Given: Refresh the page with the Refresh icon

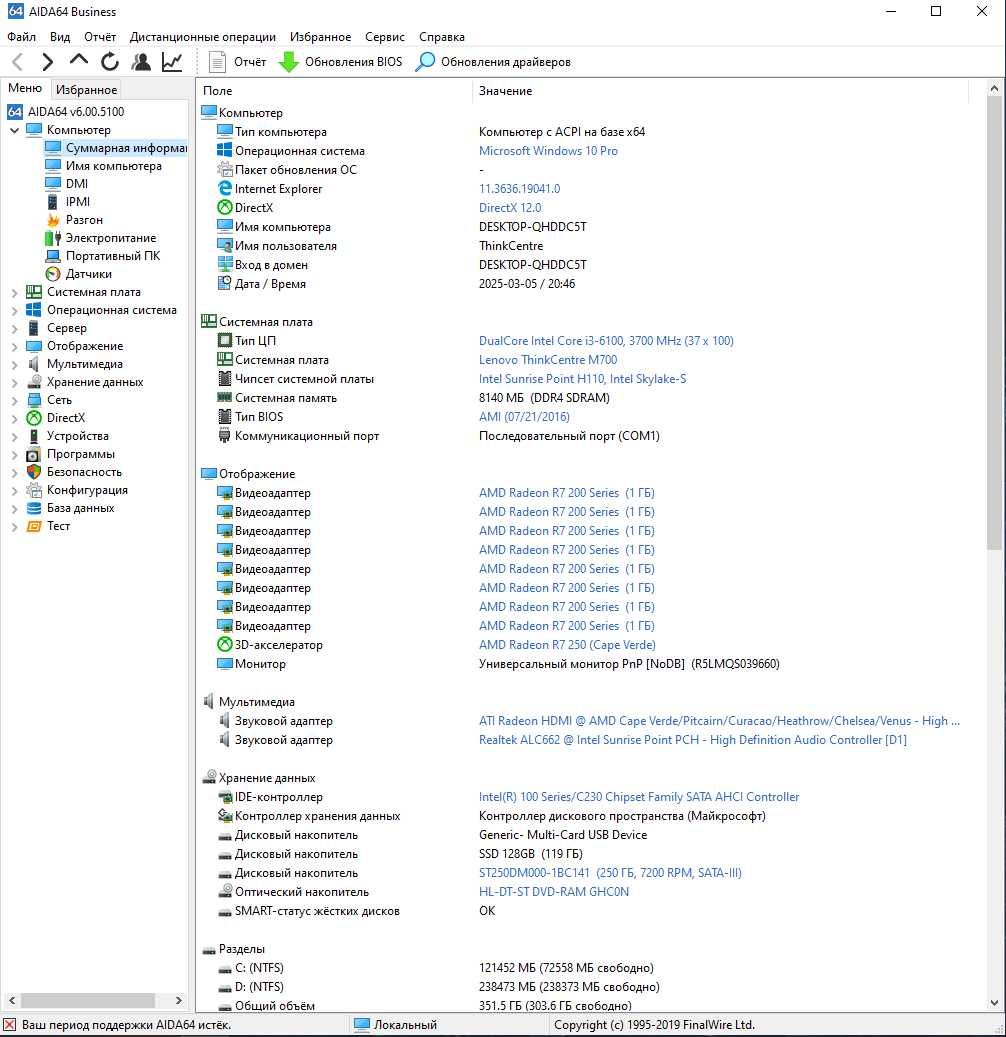Looking at the screenshot, I should pos(110,62).
